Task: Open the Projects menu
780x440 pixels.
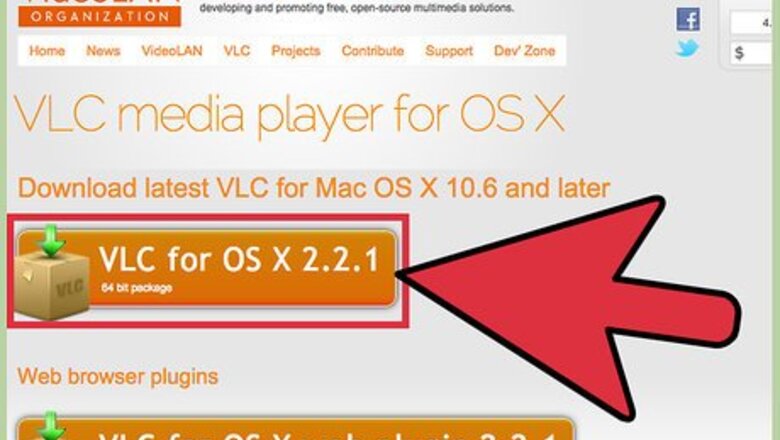Action: tap(295, 51)
